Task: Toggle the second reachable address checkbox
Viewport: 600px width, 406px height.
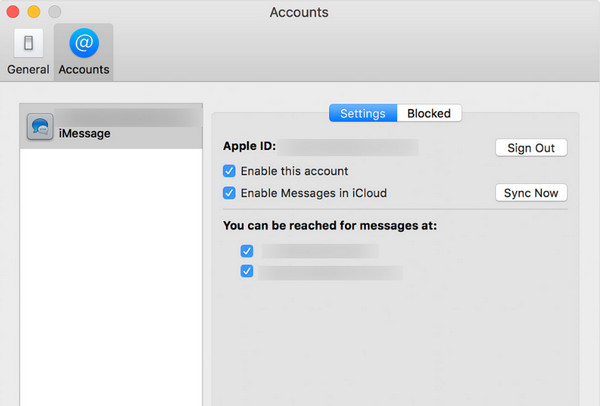Action: (x=247, y=271)
